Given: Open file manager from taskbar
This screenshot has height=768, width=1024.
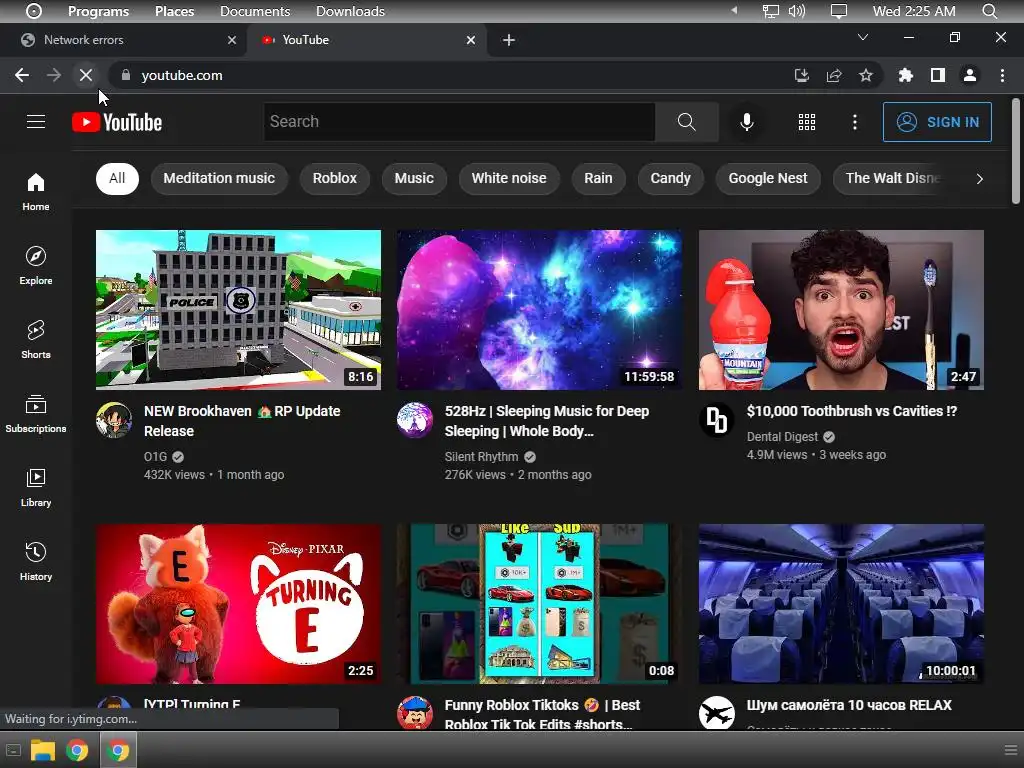Looking at the screenshot, I should pos(42,750).
